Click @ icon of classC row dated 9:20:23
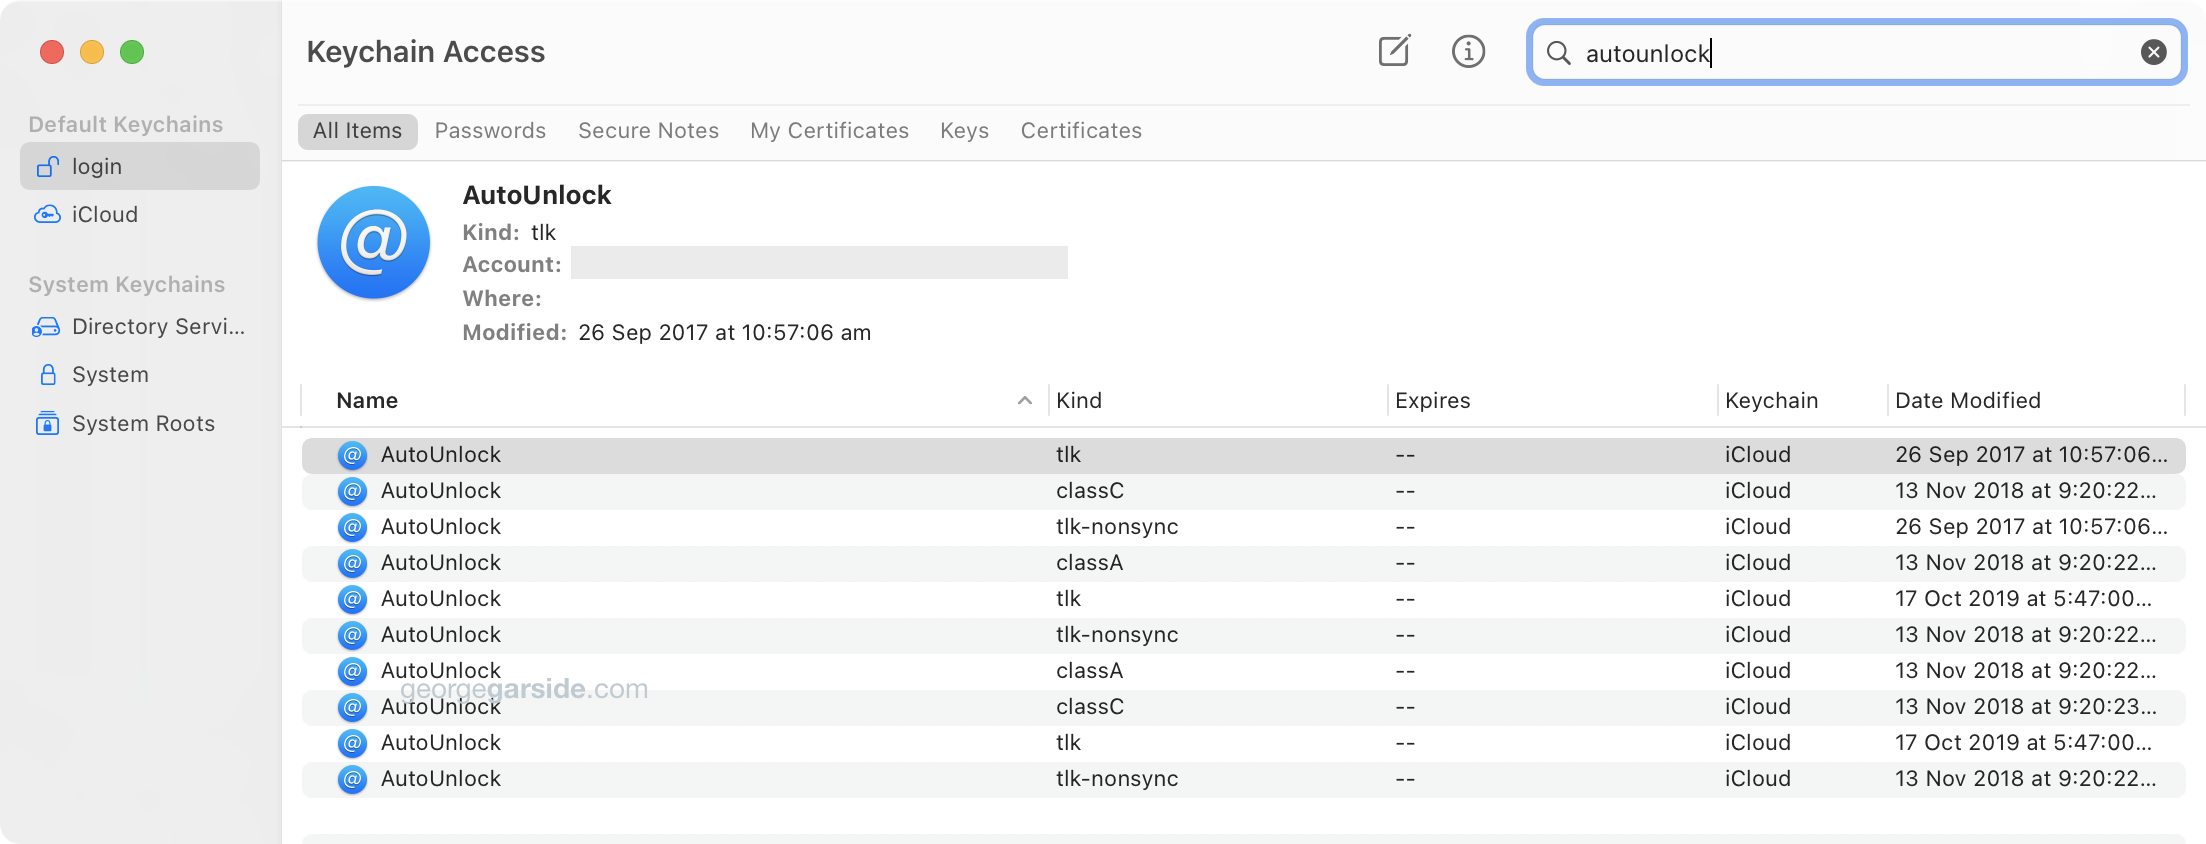Image resolution: width=2206 pixels, height=844 pixels. 352,707
